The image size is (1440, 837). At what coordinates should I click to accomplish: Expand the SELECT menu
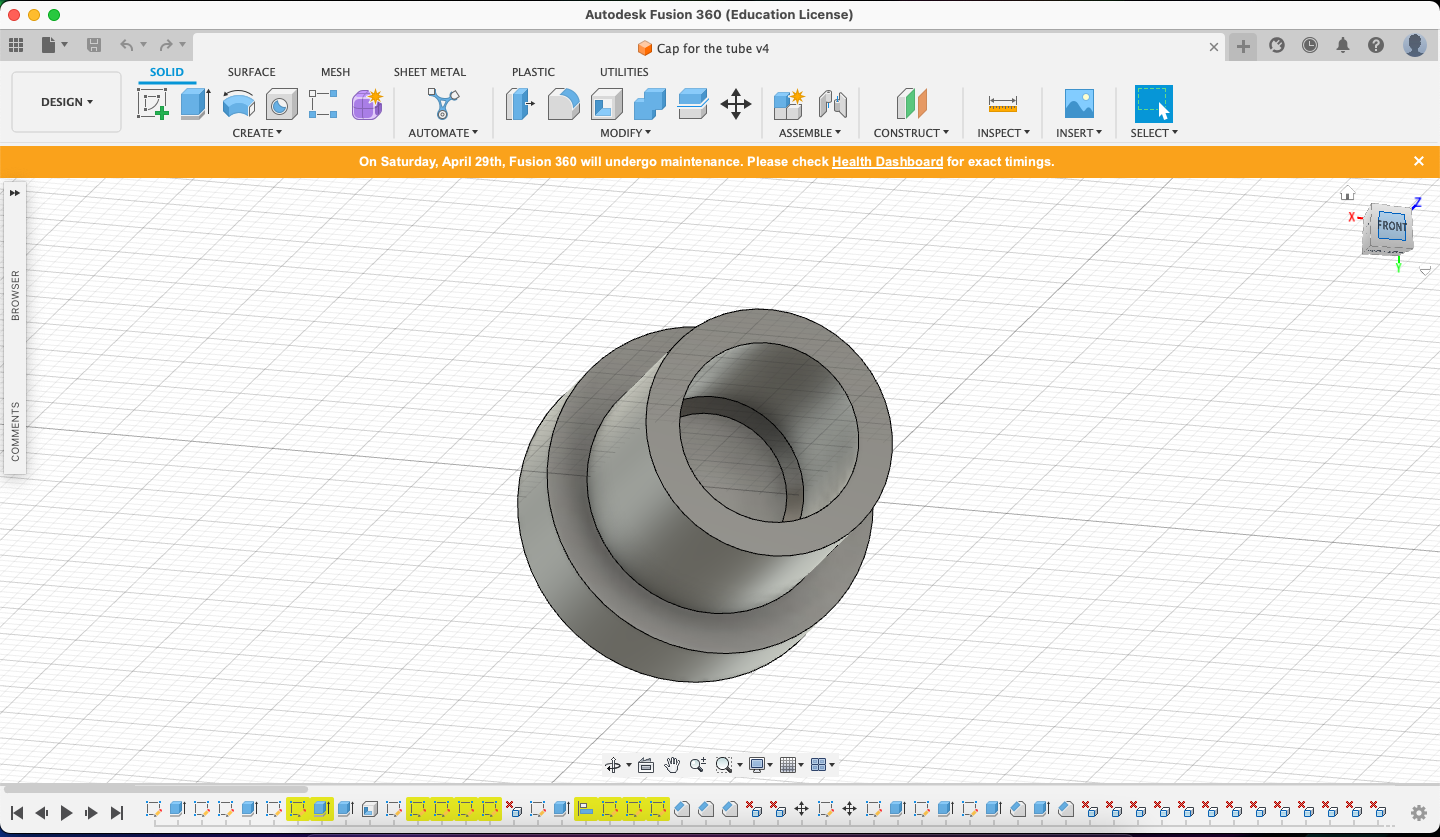(1154, 132)
